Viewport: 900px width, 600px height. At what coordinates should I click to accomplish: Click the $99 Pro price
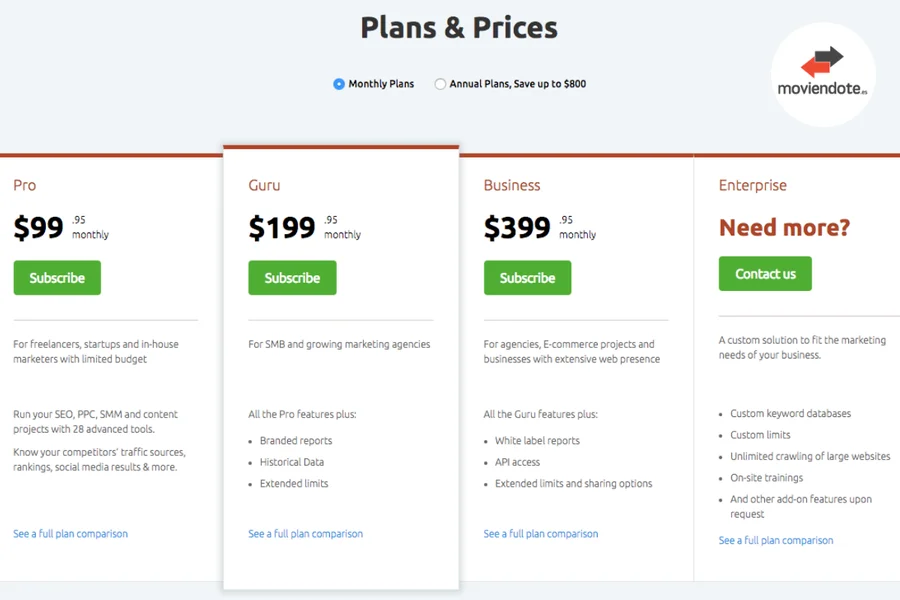coord(39,228)
